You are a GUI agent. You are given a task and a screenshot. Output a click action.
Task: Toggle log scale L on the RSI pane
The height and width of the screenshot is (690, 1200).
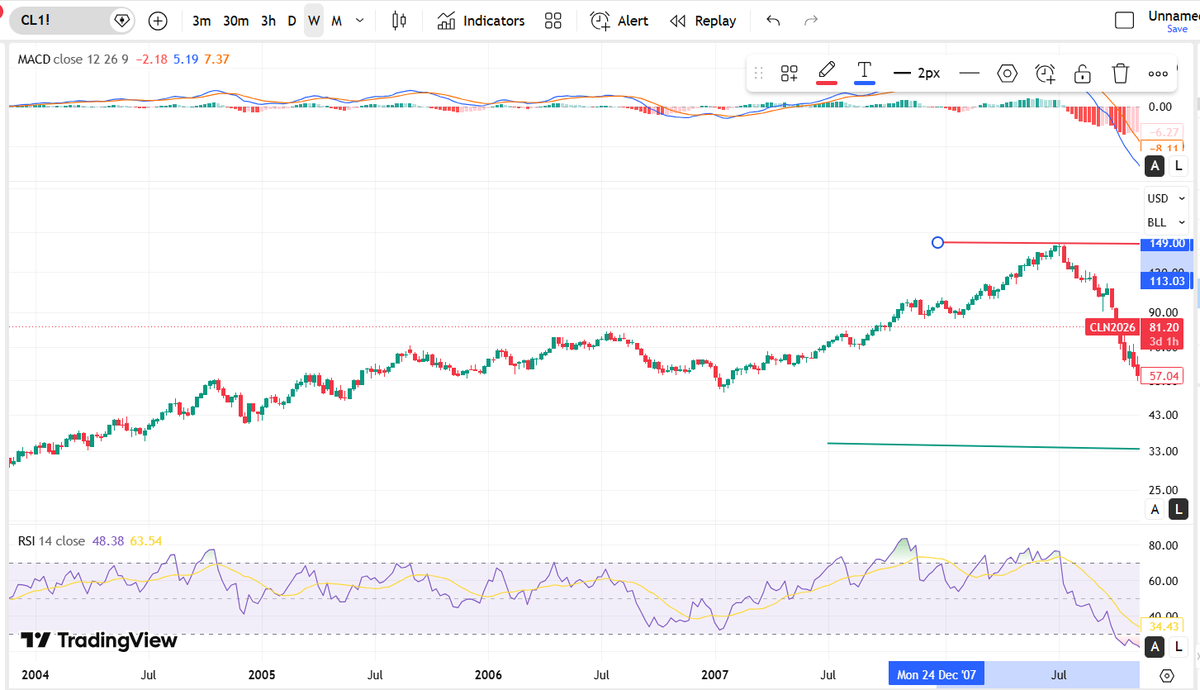tap(1178, 646)
